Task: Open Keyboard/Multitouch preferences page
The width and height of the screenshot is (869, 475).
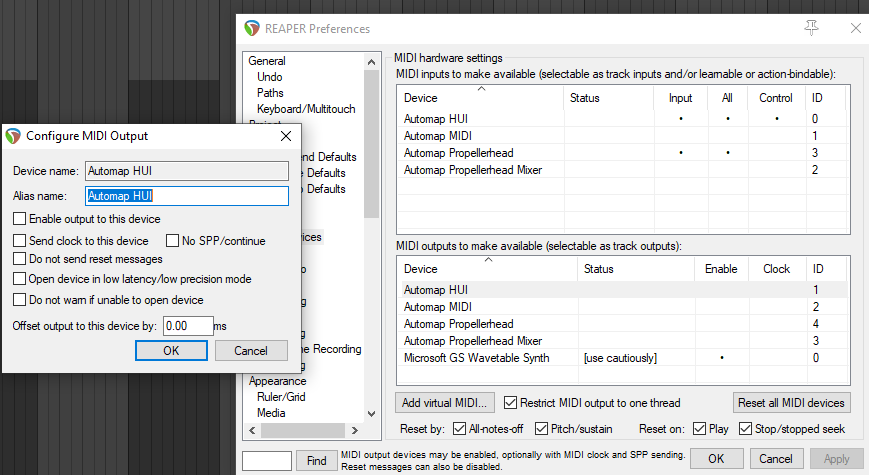Action: 306,109
